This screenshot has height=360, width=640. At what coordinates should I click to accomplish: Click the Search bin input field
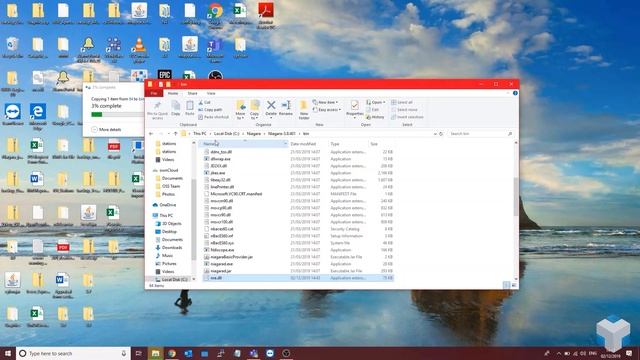[x=480, y=134]
